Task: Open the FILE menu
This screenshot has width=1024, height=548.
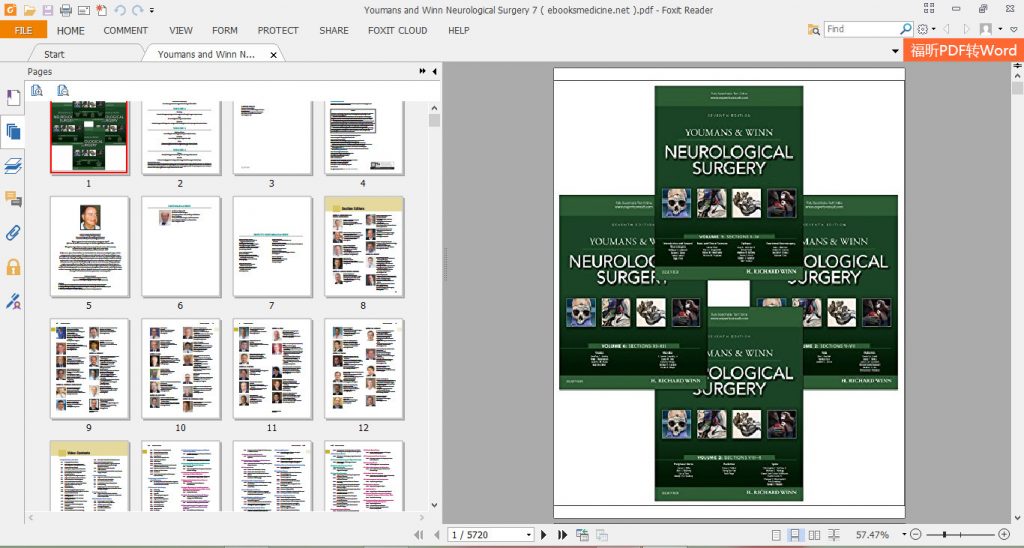Action: (24, 30)
